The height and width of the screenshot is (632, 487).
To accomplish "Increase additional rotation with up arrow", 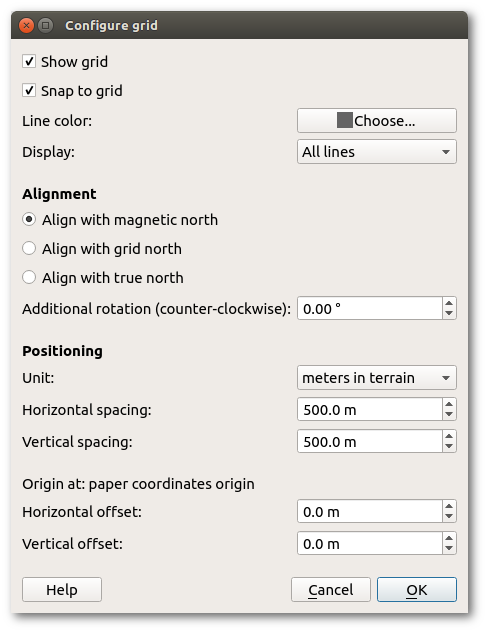I will pos(449,303).
